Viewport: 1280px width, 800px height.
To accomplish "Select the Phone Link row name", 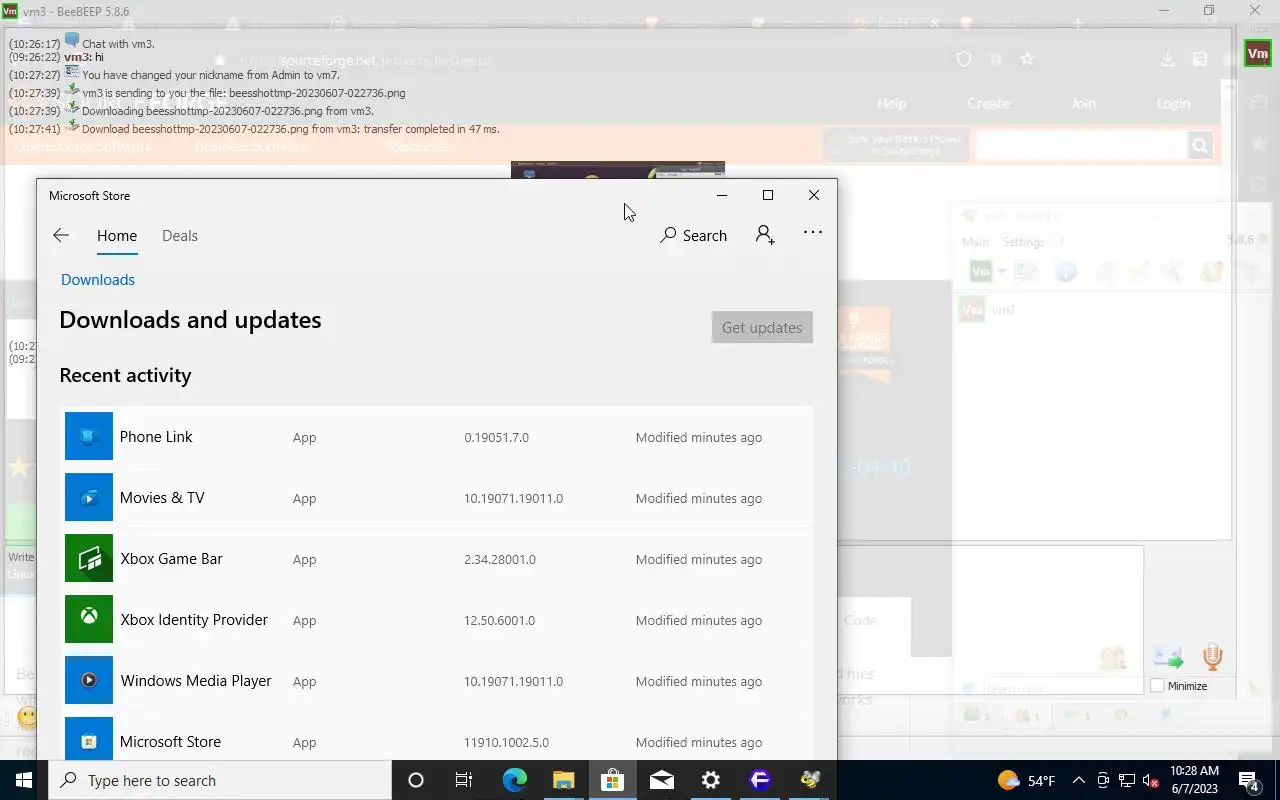I will coord(156,437).
